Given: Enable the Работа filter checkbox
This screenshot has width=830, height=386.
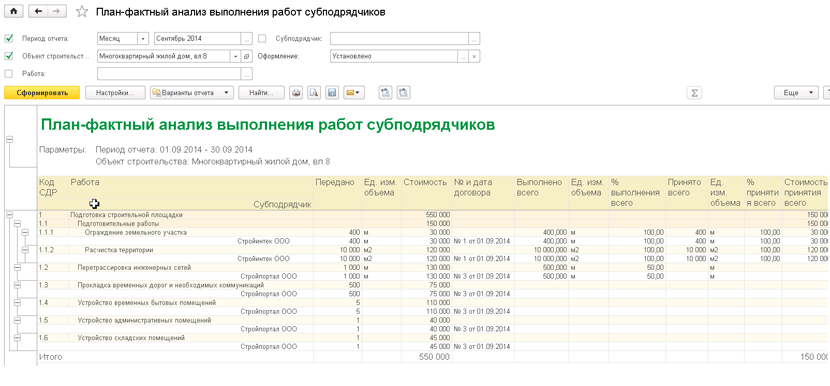Looking at the screenshot, I should tap(8, 74).
